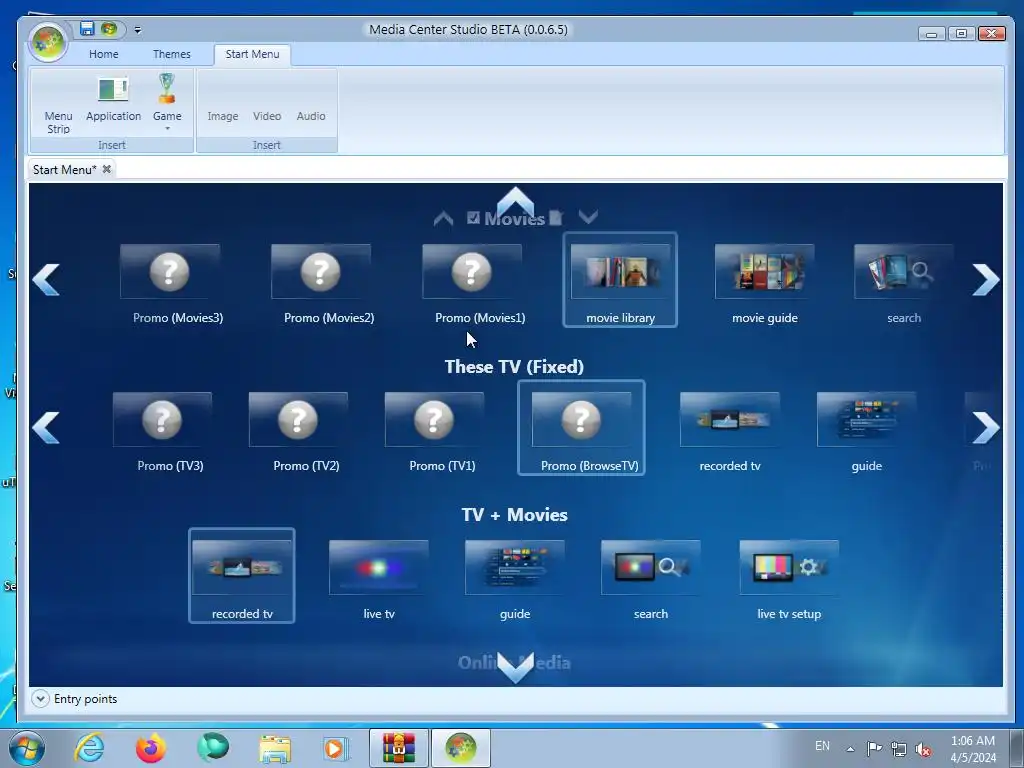1024x768 pixels.
Task: Click right arrow of the Movies strip
Action: click(x=985, y=280)
